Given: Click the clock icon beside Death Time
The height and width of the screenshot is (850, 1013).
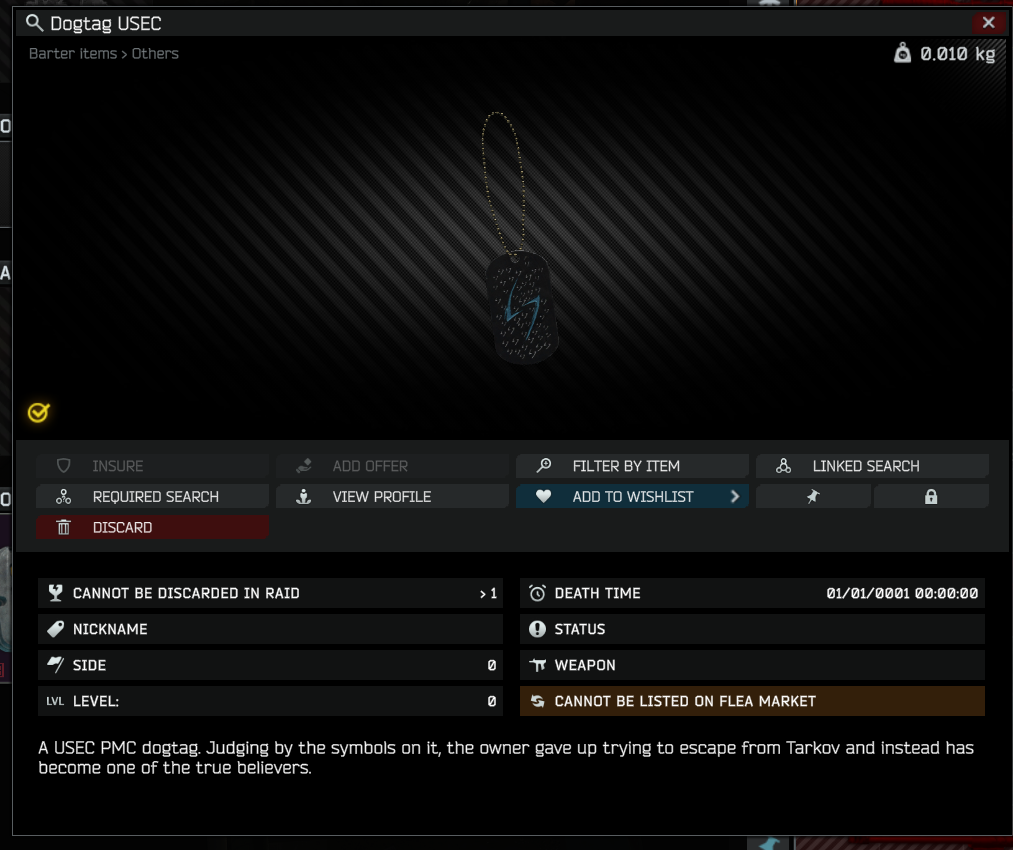Looking at the screenshot, I should (x=538, y=593).
